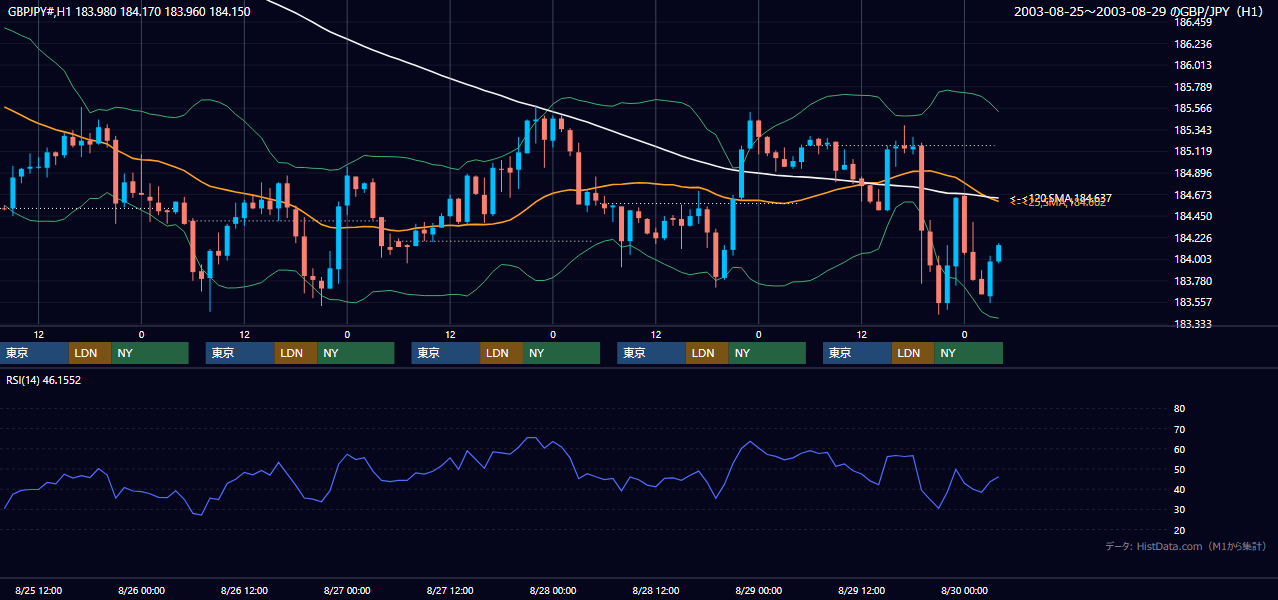Click the 8/28 00:00 time axis label

pyautogui.click(x=553, y=590)
